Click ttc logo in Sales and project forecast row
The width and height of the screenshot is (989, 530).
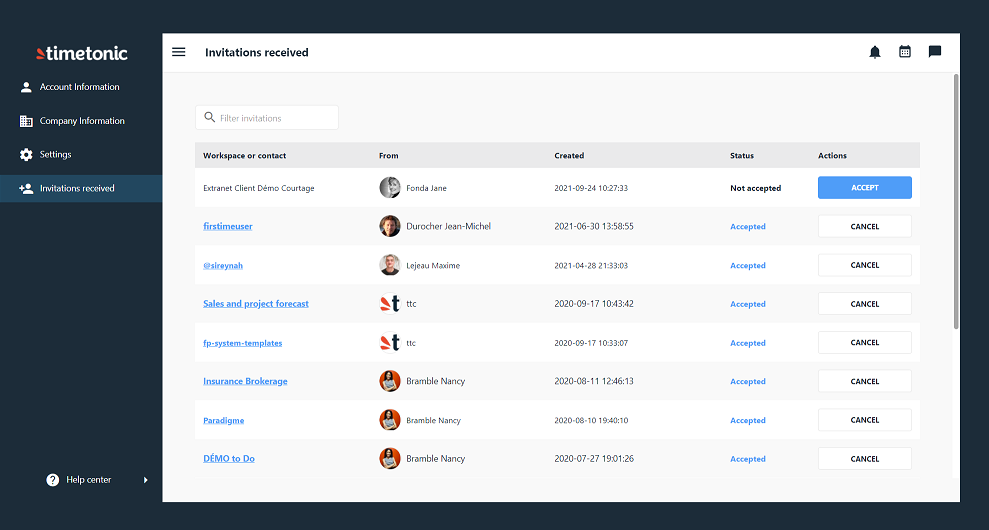click(x=390, y=304)
